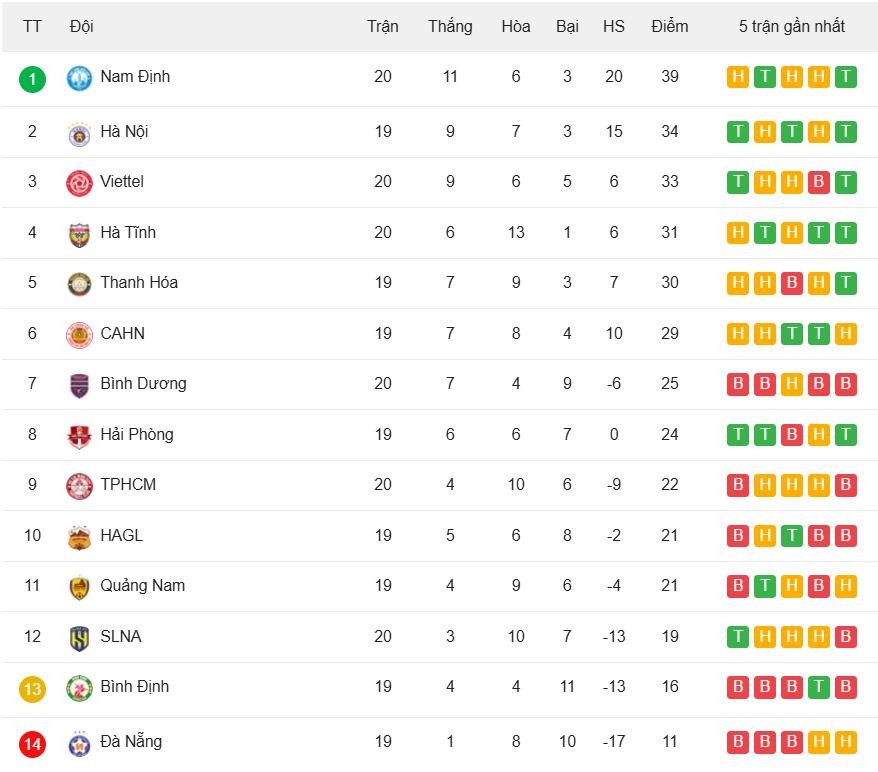Viewport: 878px width, 772px height.
Task: Click the Bình Dương team badge
Action: point(79,385)
